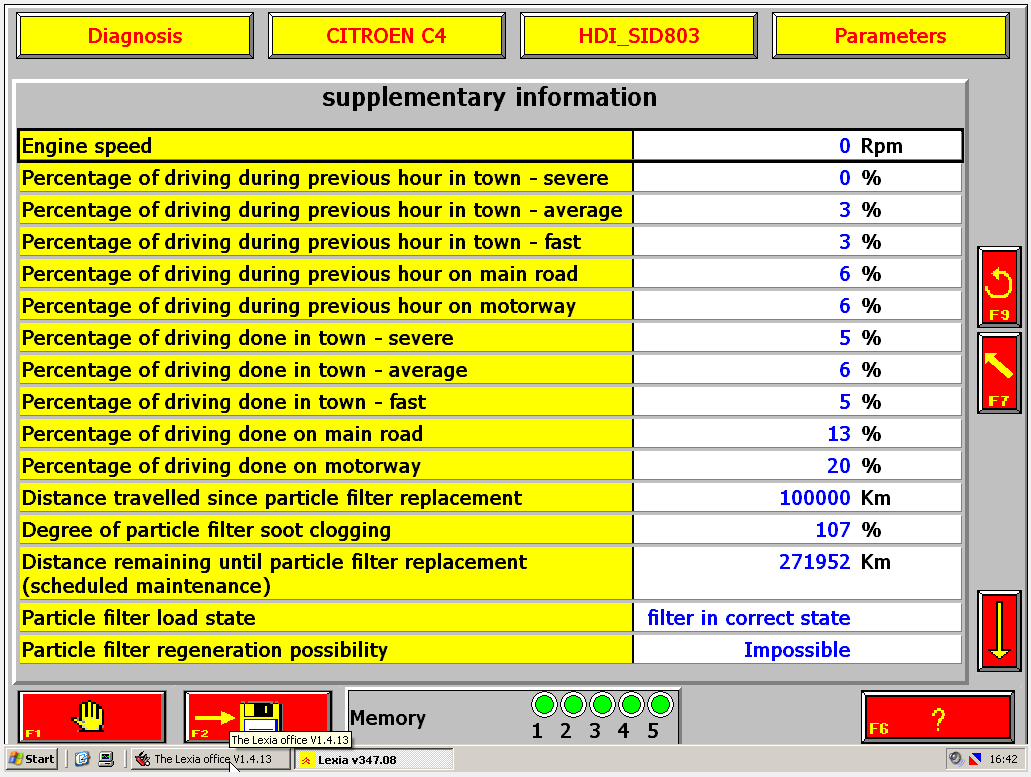Image resolution: width=1031 pixels, height=777 pixels.
Task: Switch to The Lexia office taskbar item
Action: [x=210, y=759]
